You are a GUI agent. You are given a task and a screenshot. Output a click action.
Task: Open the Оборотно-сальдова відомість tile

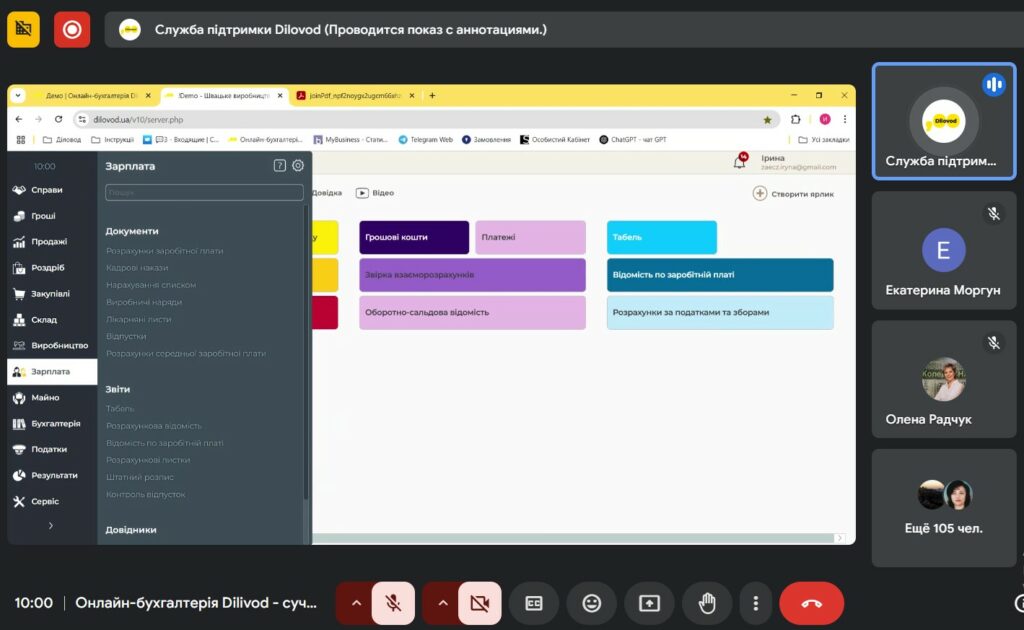(x=472, y=312)
